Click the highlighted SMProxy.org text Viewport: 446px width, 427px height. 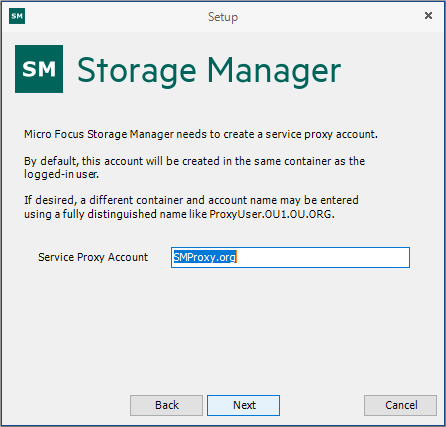pos(205,257)
